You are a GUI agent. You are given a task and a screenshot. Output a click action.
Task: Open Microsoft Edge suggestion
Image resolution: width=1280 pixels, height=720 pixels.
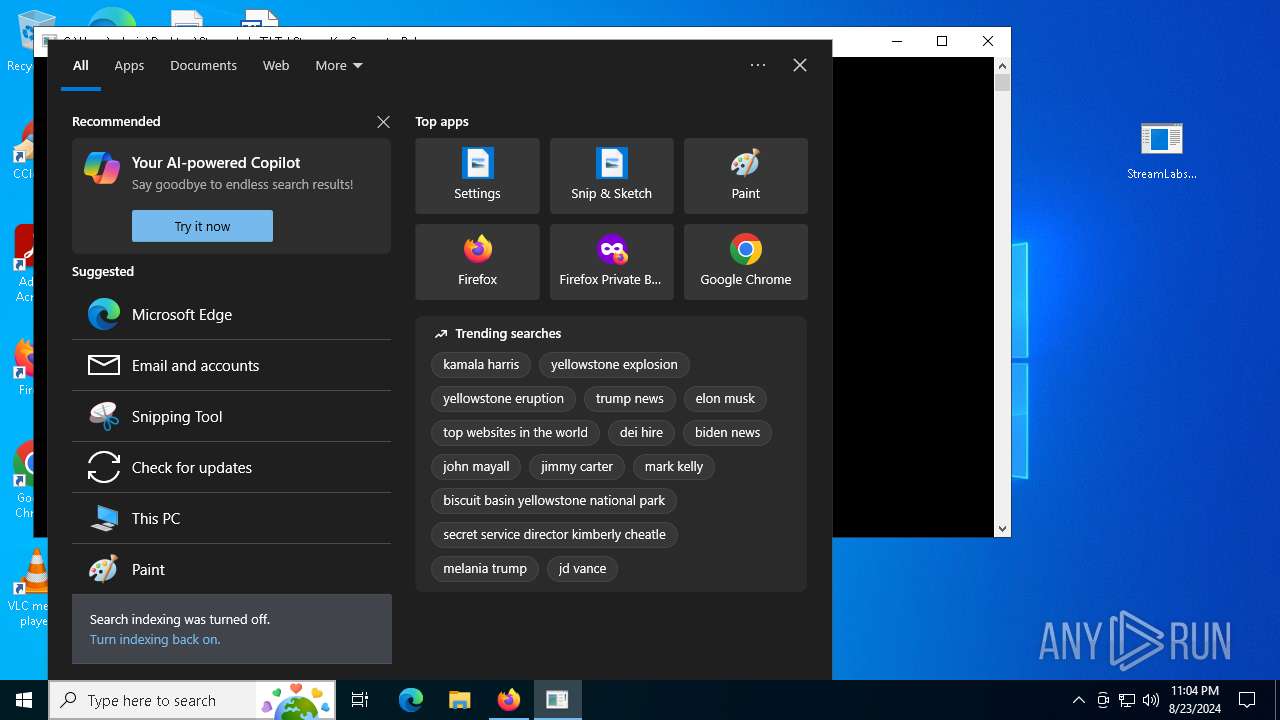(231, 314)
